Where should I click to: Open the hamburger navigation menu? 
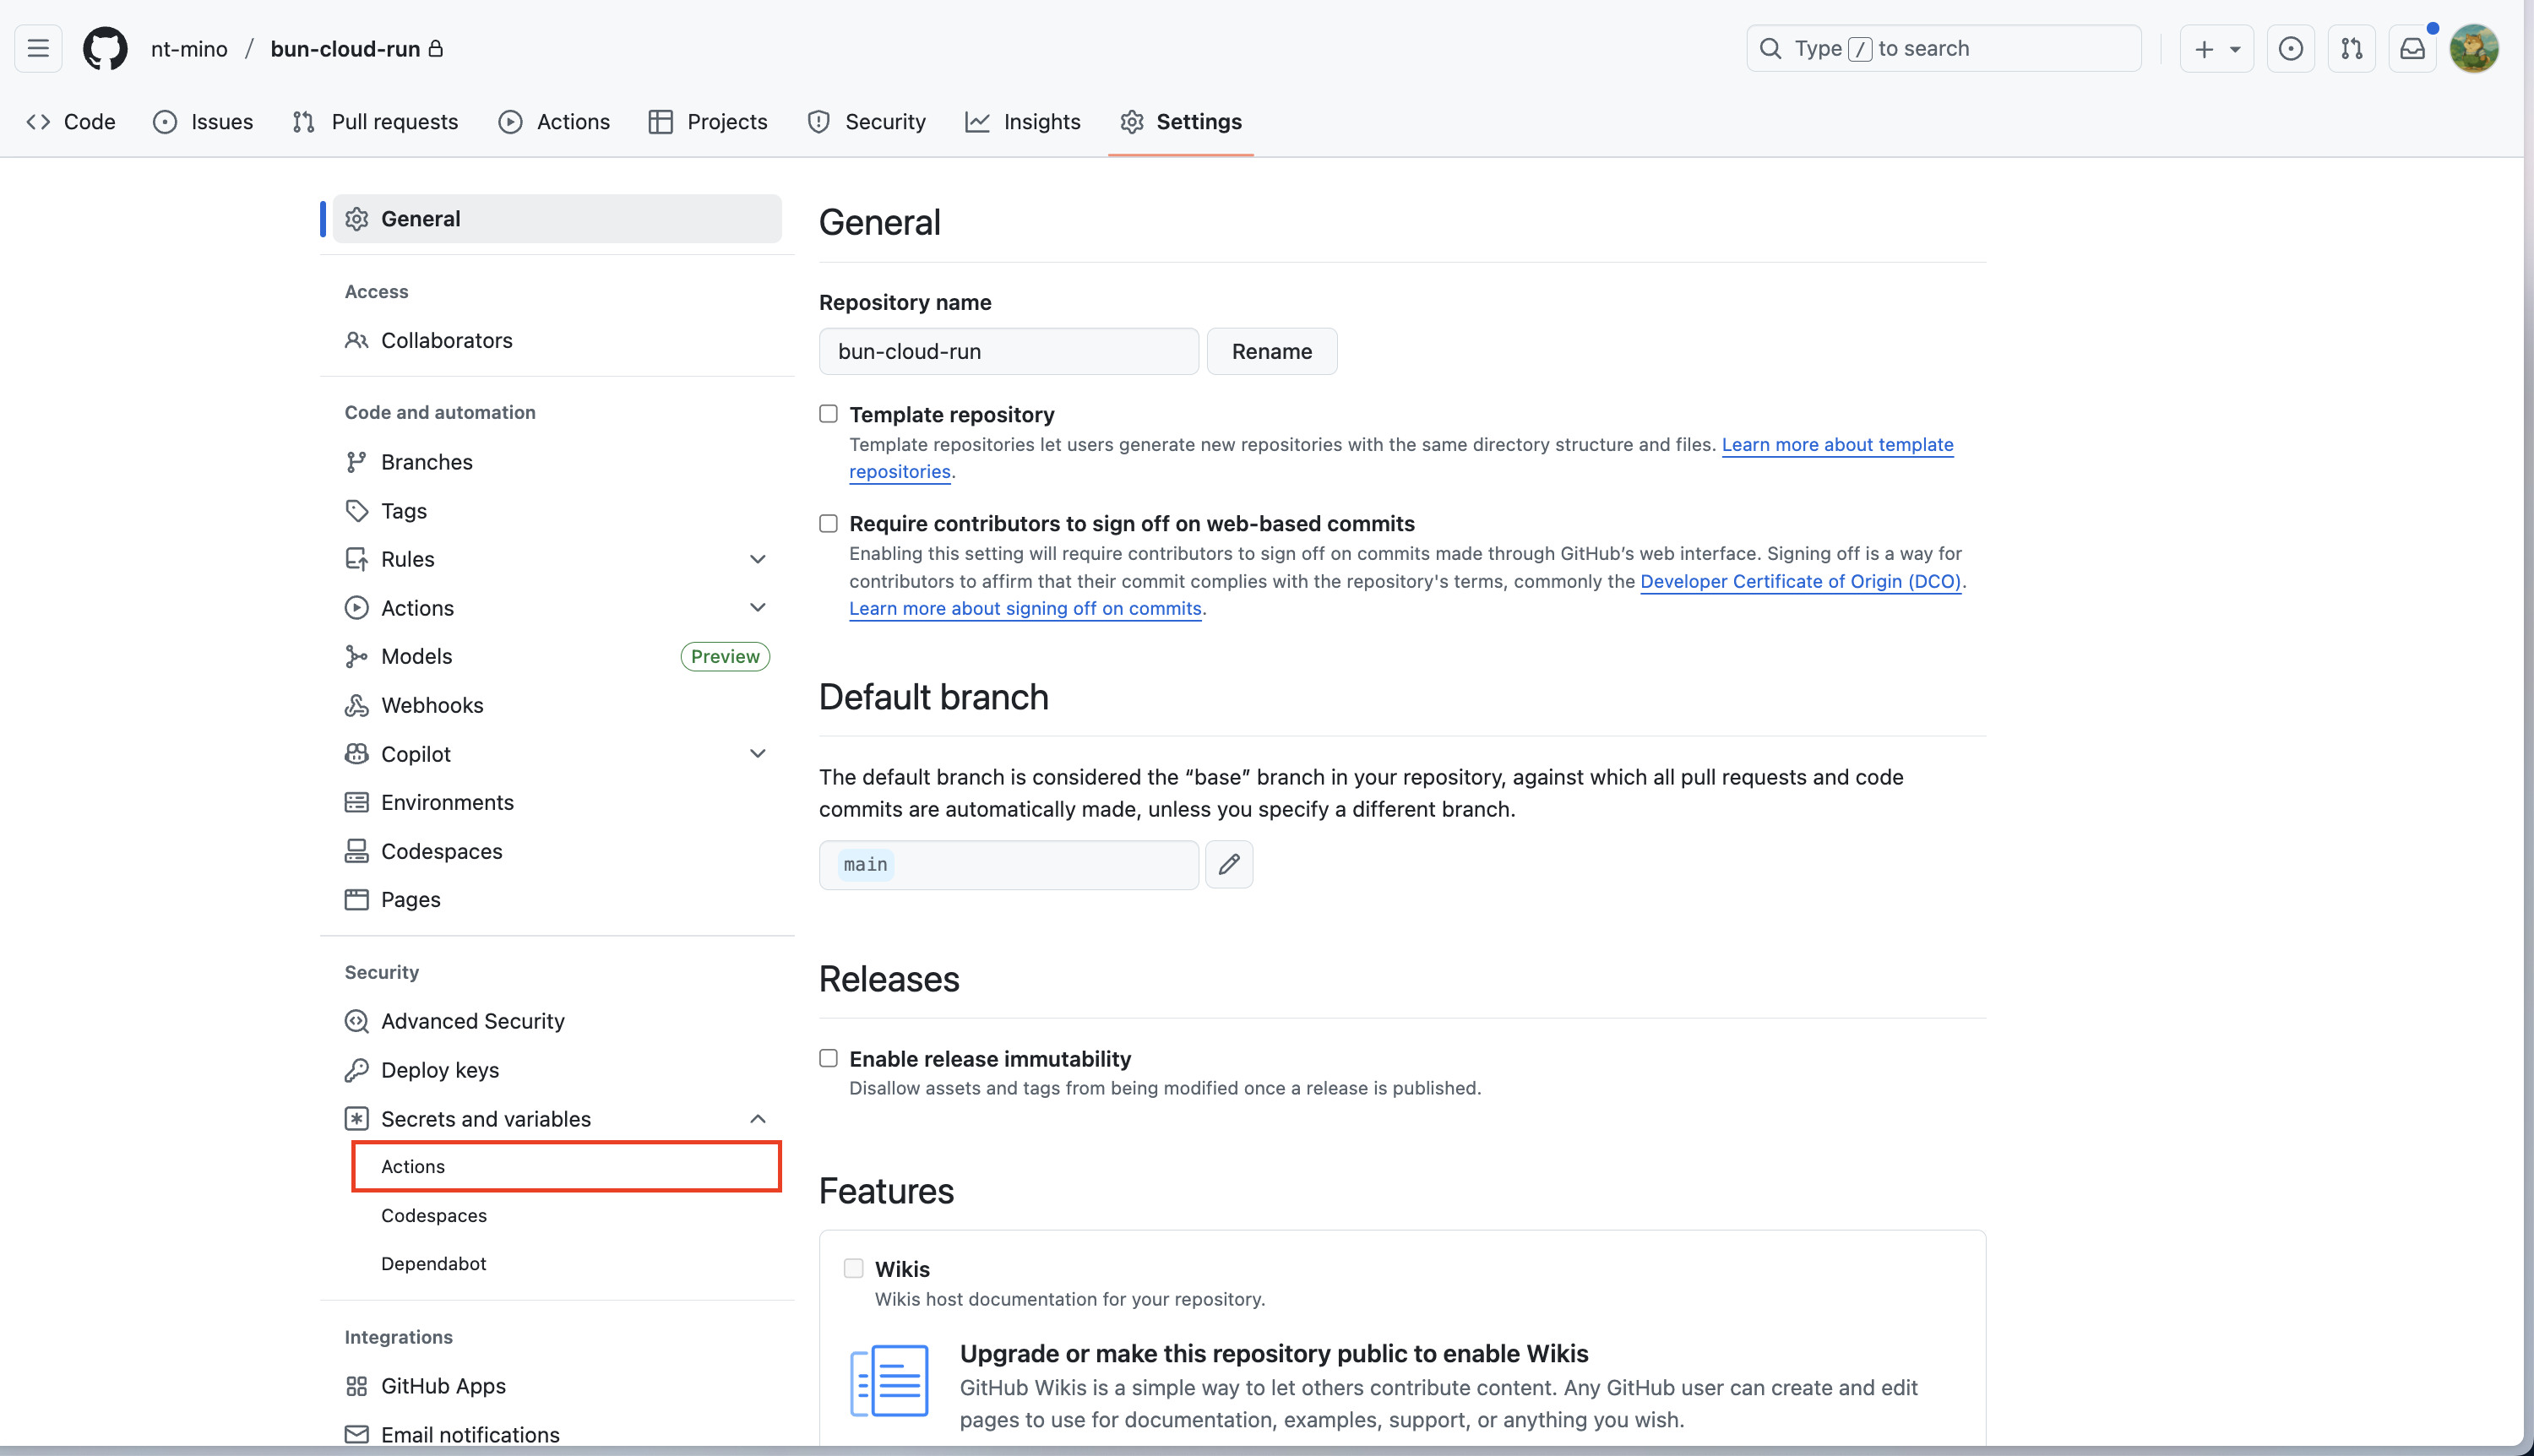(38, 48)
